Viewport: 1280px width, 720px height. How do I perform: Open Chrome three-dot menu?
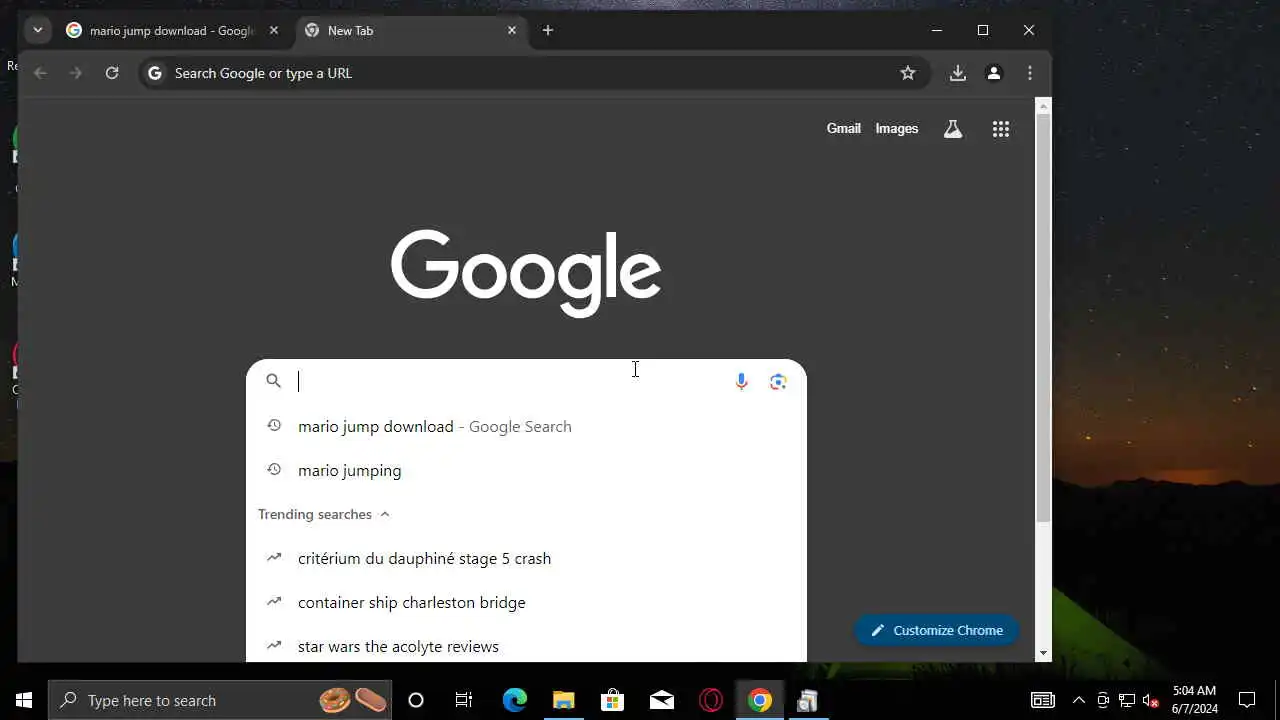click(x=1030, y=73)
